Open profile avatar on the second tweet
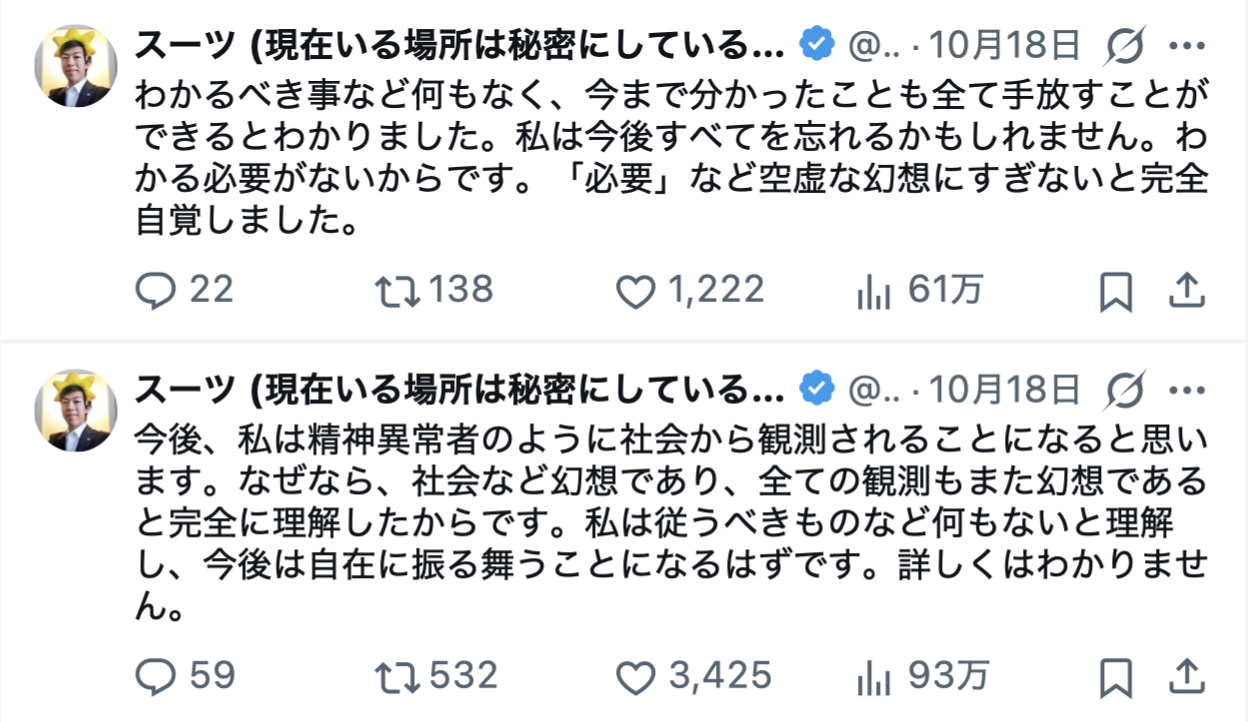Image resolution: width=1248 pixels, height=722 pixels. [76, 410]
